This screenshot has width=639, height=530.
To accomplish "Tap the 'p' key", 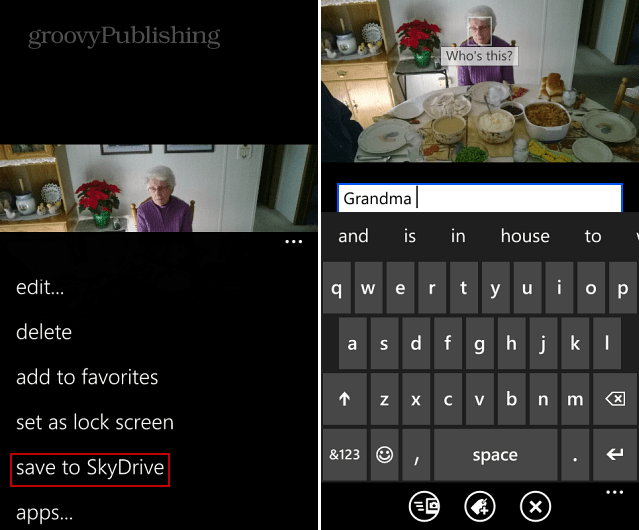I will click(x=623, y=288).
